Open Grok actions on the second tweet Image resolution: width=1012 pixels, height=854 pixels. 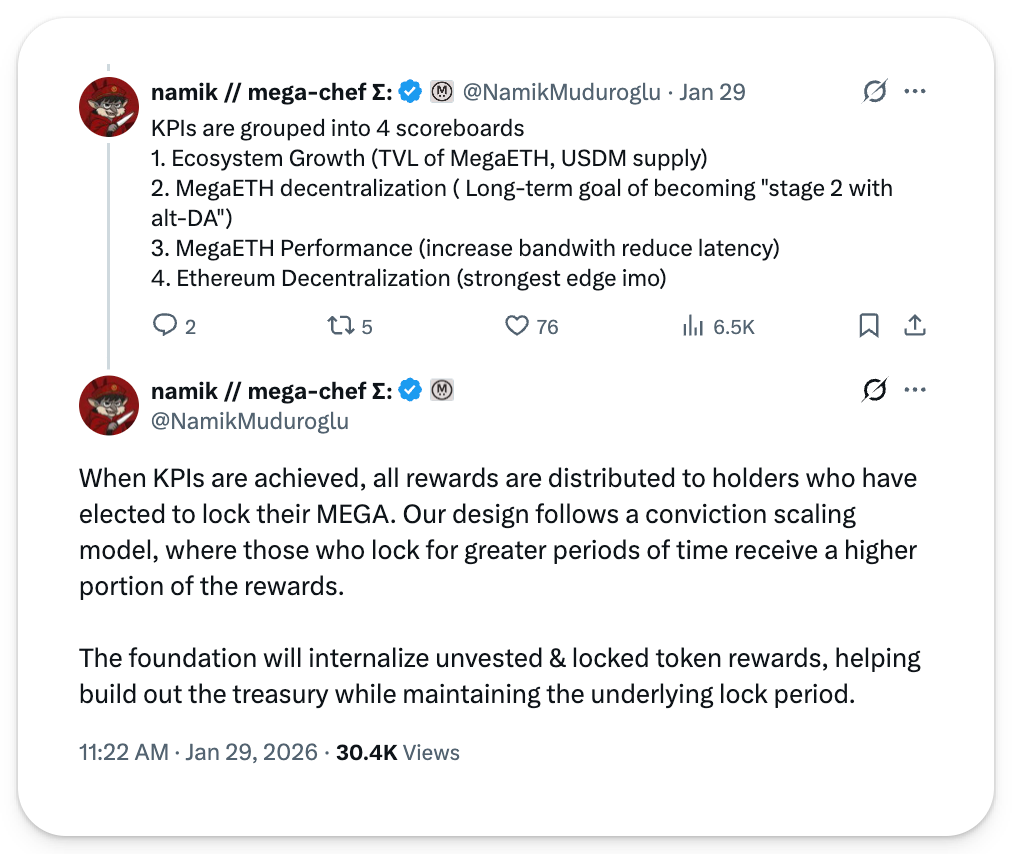pos(874,391)
